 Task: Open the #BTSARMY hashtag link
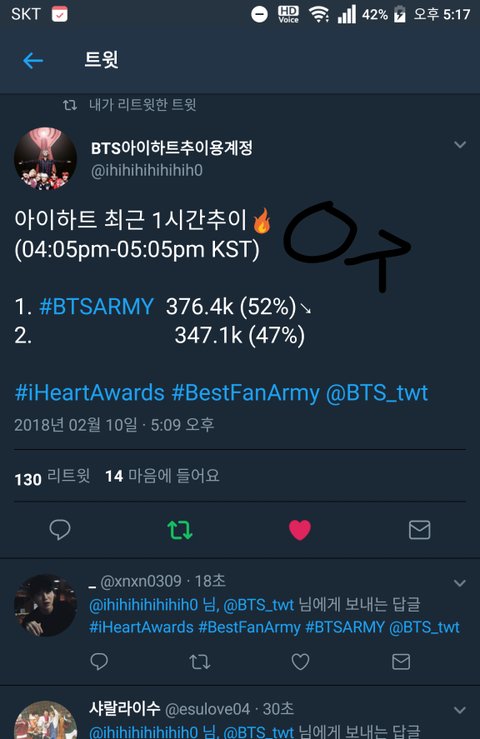[x=96, y=306]
